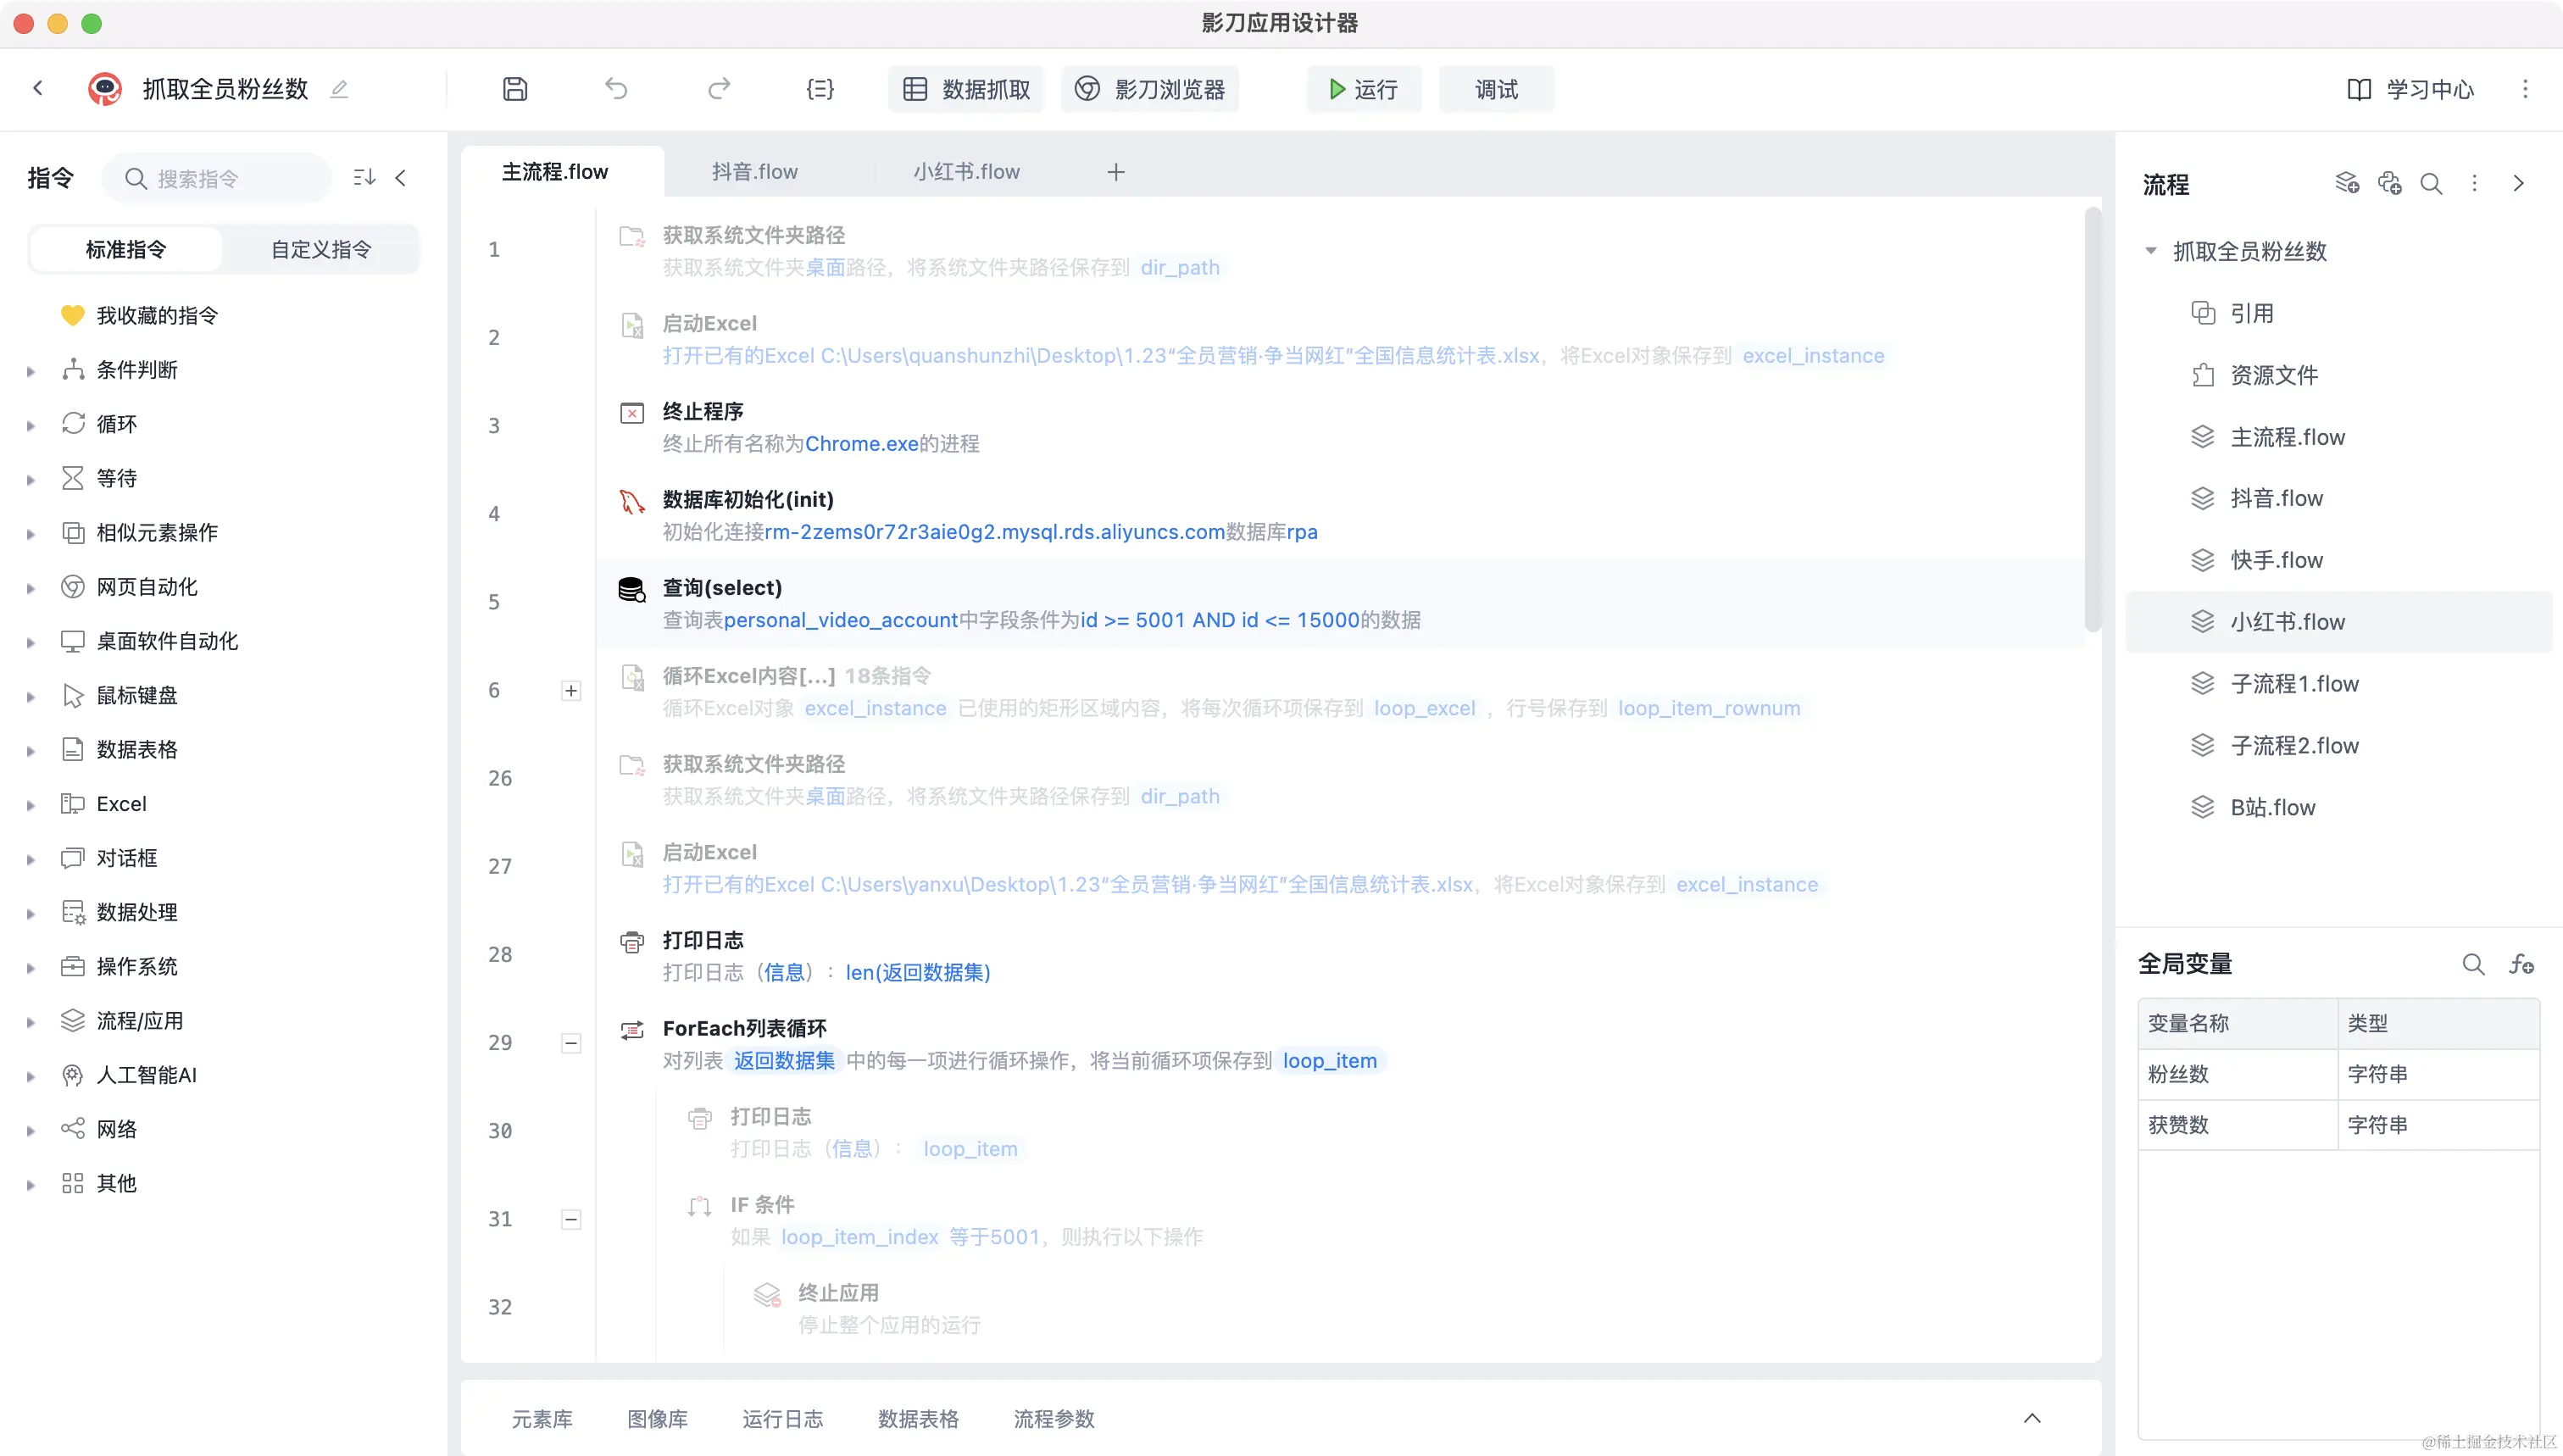This screenshot has height=1456, width=2563.
Task: Switch to 自定义指令 command mode
Action: 321,249
